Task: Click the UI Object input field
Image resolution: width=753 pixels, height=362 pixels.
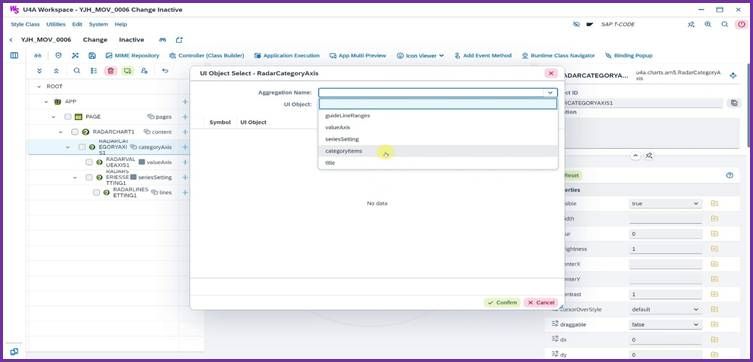Action: (437, 104)
